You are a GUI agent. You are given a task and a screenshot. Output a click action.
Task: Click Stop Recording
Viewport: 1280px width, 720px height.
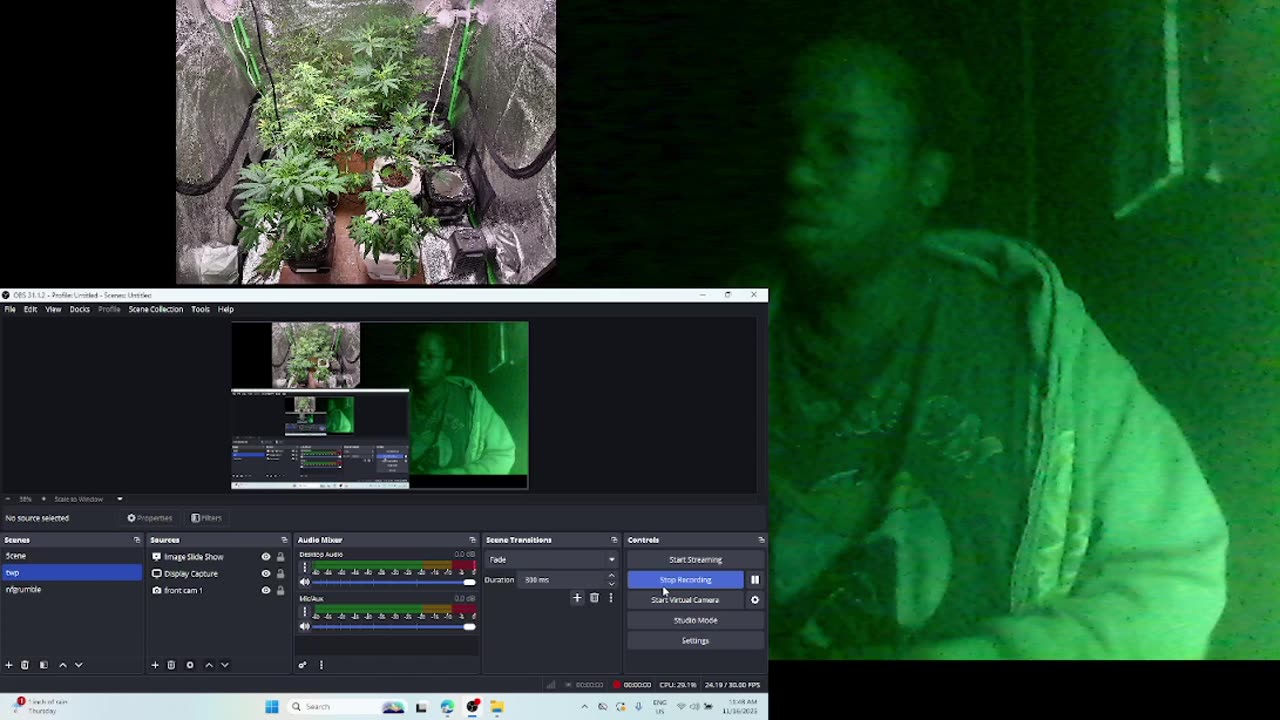(x=686, y=580)
